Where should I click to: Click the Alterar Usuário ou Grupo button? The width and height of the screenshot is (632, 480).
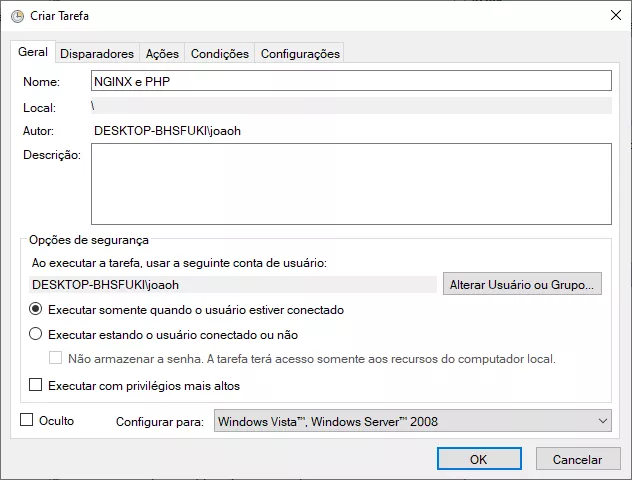[x=522, y=284]
